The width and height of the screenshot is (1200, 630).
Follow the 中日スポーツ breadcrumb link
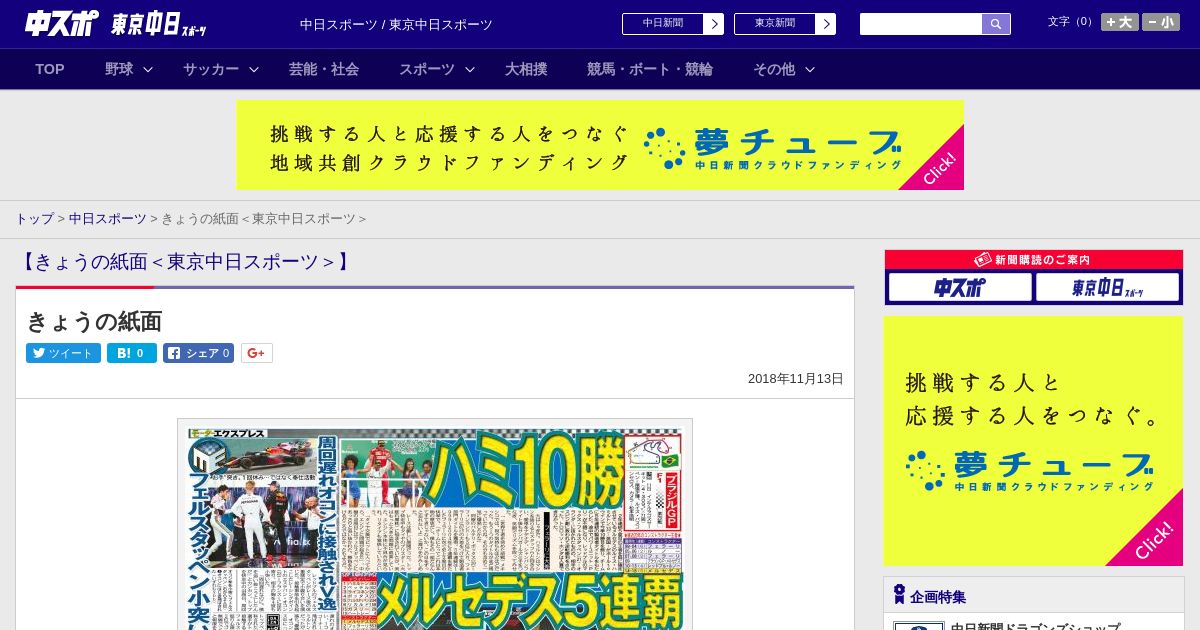(108, 219)
